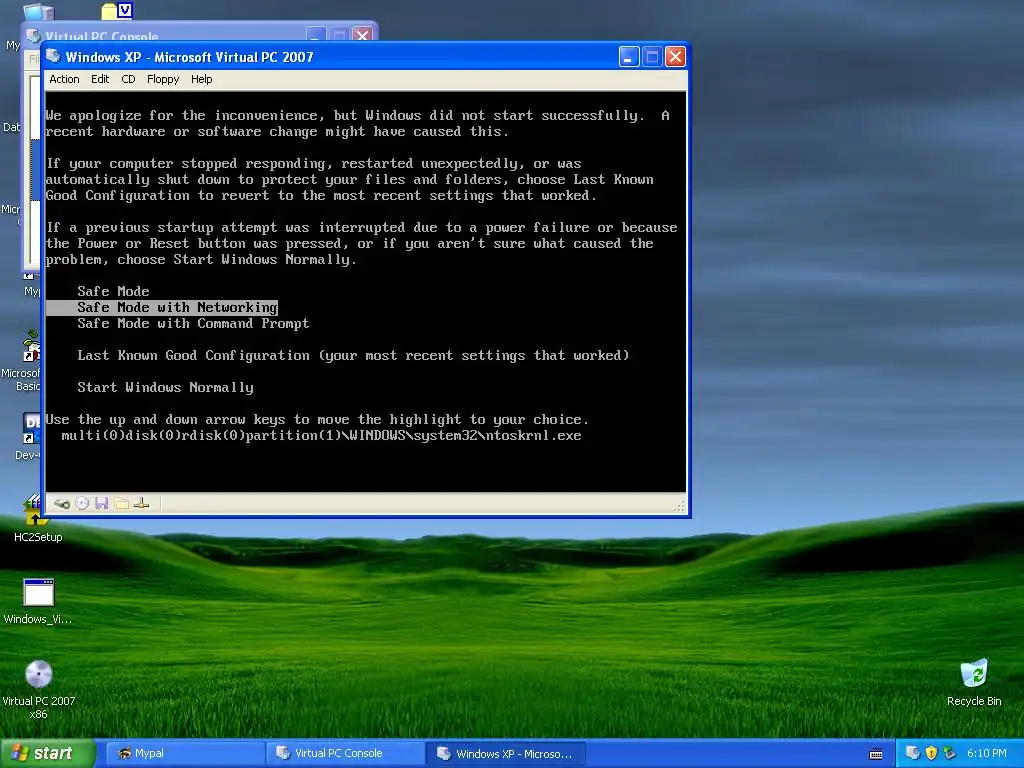This screenshot has width=1024, height=768.
Task: Switch to Mypal taskbar button
Action: click(x=183, y=754)
